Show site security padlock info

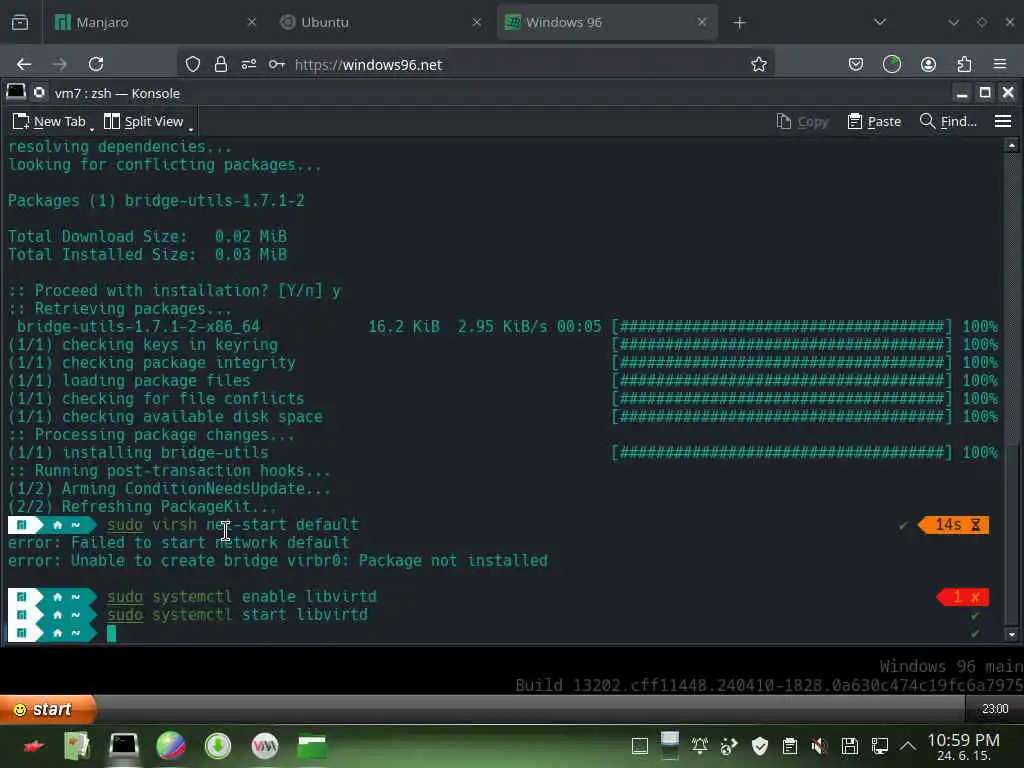point(221,64)
